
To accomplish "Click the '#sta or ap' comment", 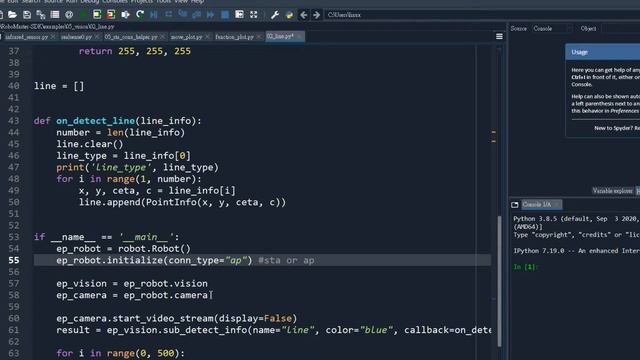I will pos(286,260).
